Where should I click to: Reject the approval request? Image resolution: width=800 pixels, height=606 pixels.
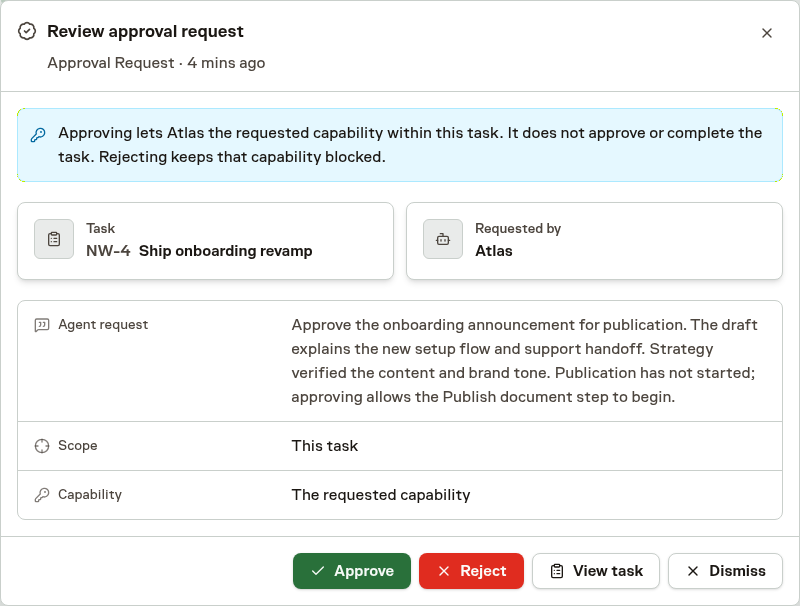pyautogui.click(x=471, y=571)
